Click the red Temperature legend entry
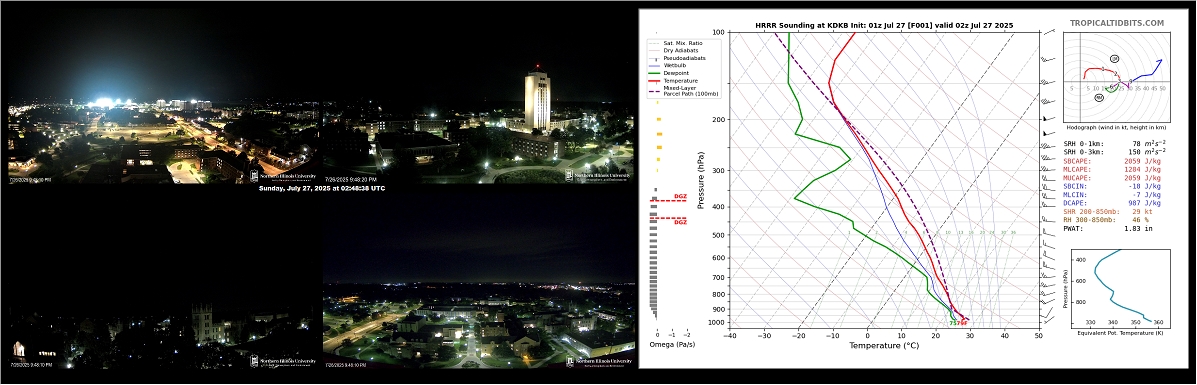Image resolution: width=1197 pixels, height=385 pixels. pos(676,80)
